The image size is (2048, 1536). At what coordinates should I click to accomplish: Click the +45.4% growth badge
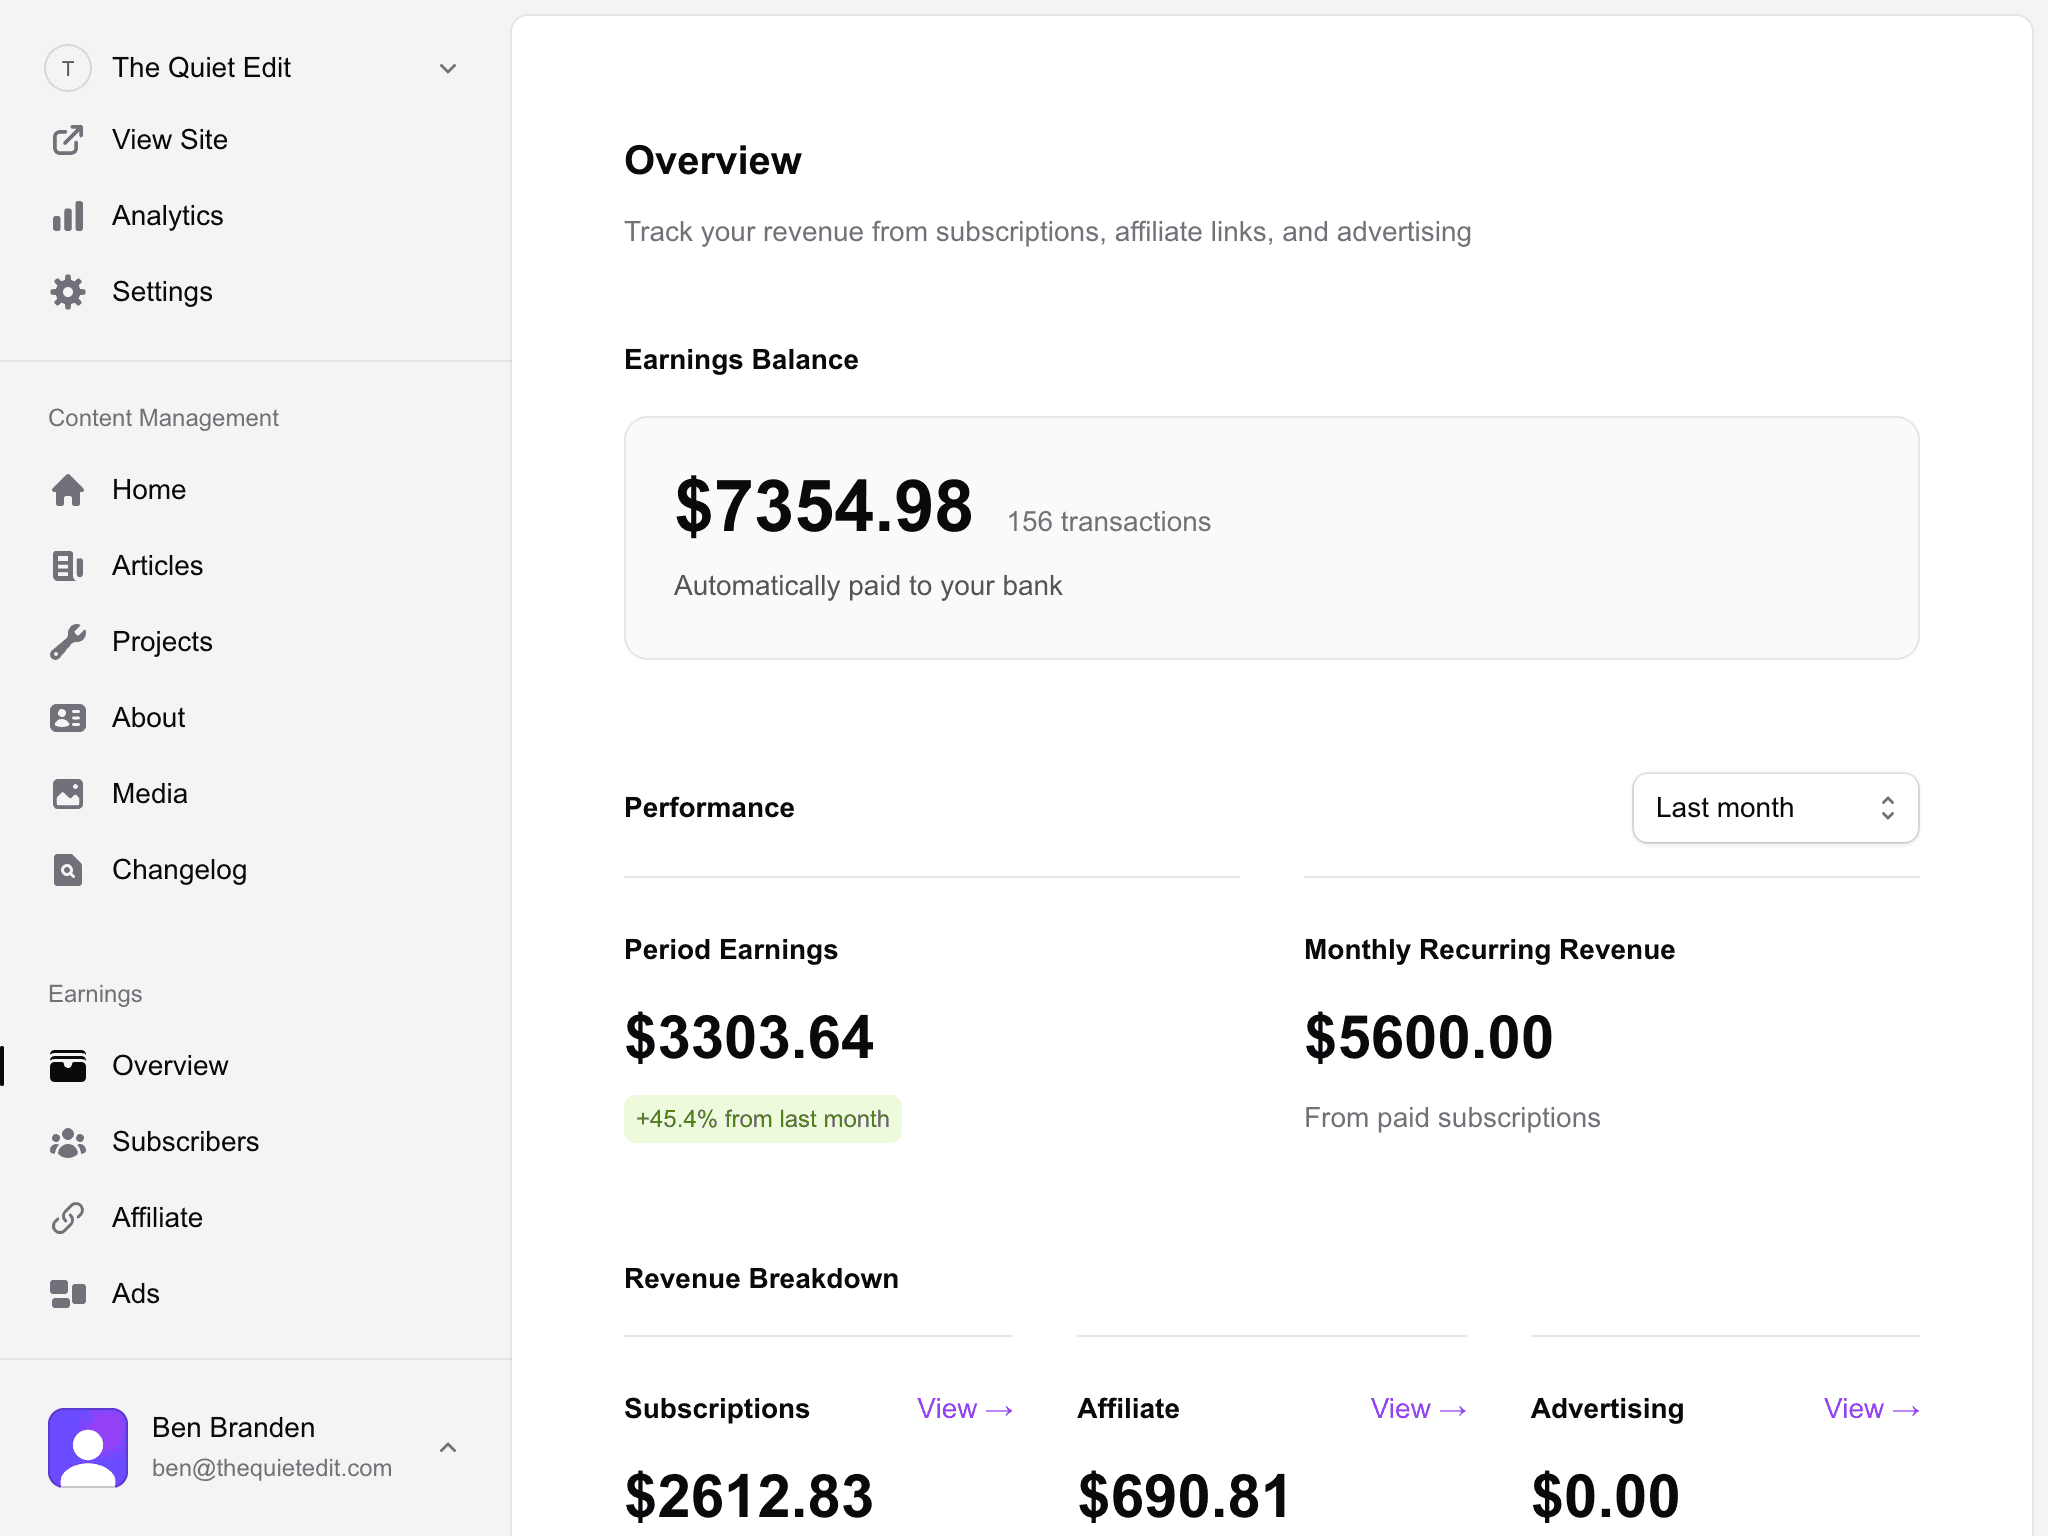(x=762, y=1118)
